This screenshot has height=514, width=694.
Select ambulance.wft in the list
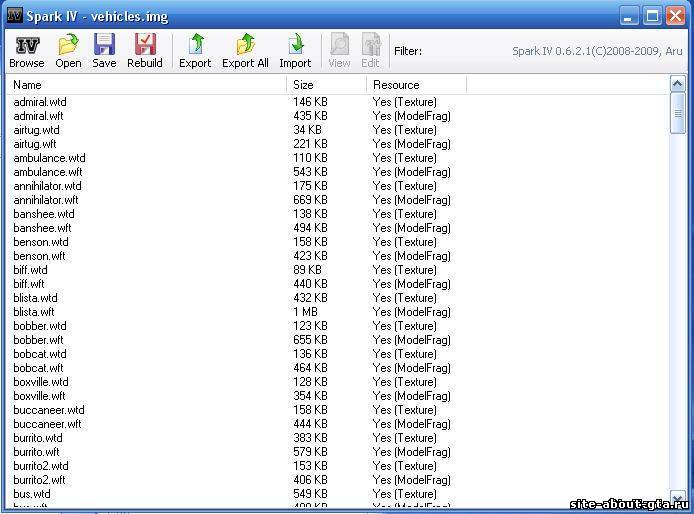click(48, 172)
